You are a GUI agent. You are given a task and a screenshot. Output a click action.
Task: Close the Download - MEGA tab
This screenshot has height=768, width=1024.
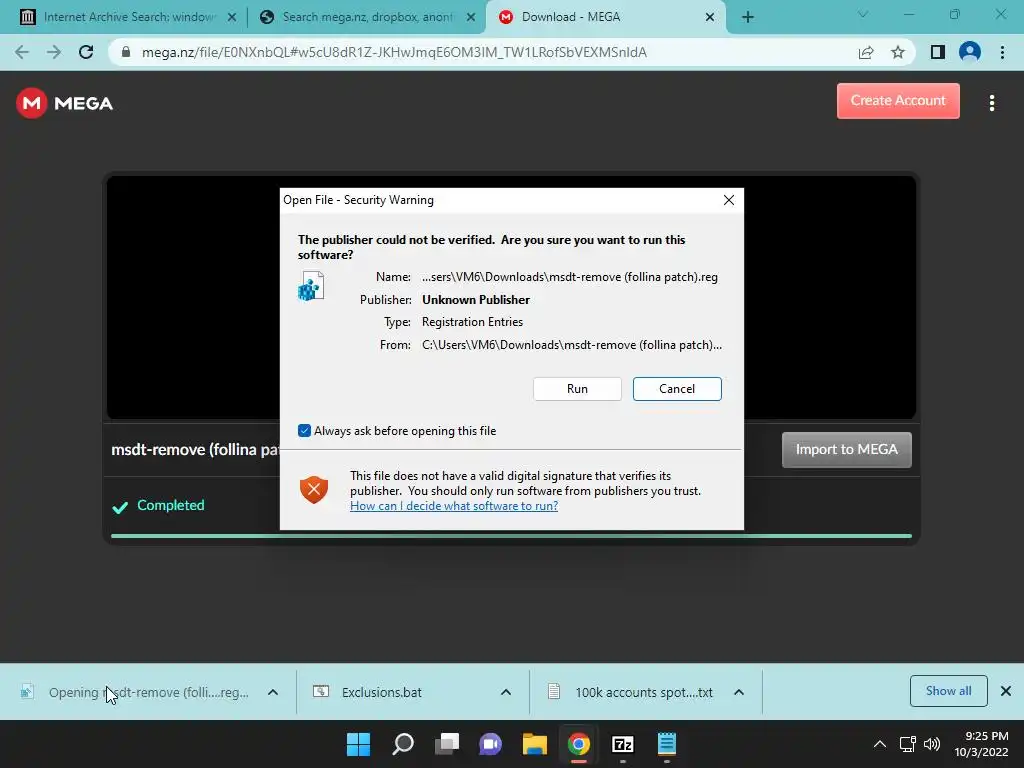coord(710,18)
